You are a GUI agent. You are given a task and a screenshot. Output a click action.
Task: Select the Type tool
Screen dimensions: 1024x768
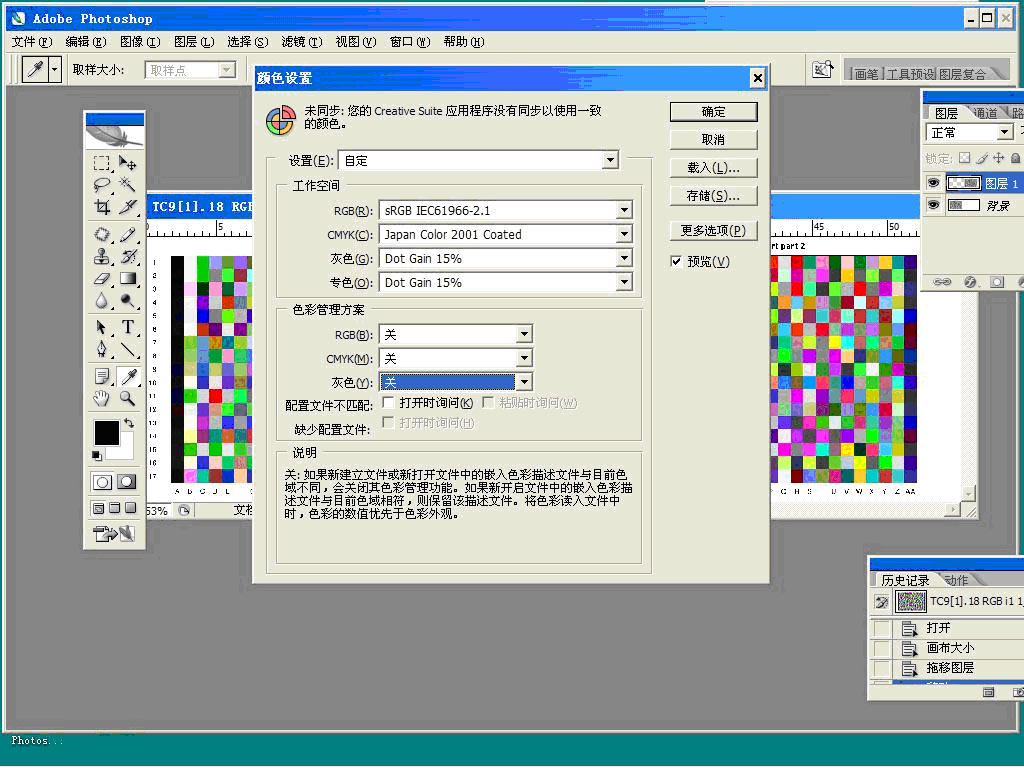coord(128,327)
